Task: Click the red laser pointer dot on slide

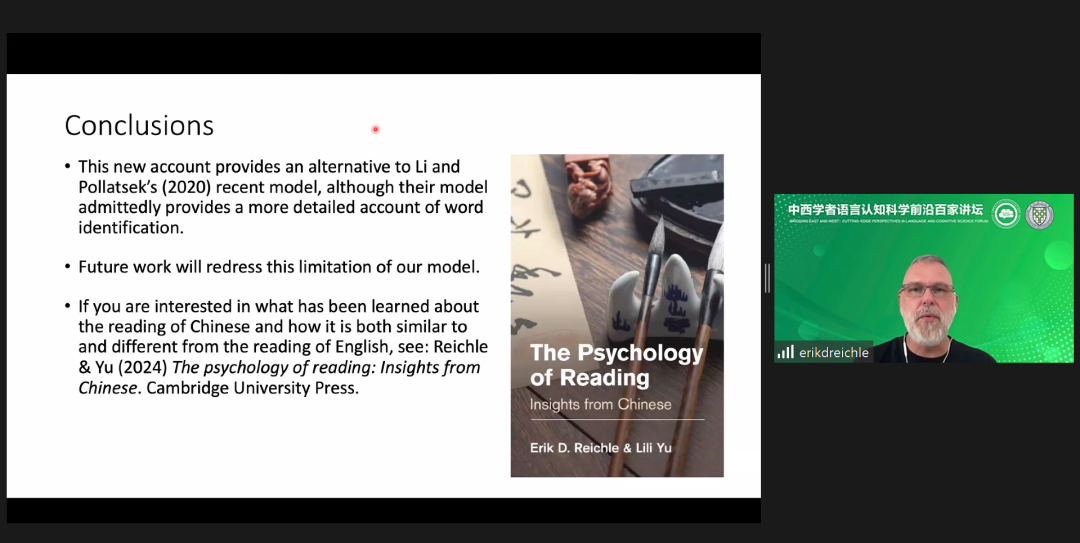Action: pos(375,129)
